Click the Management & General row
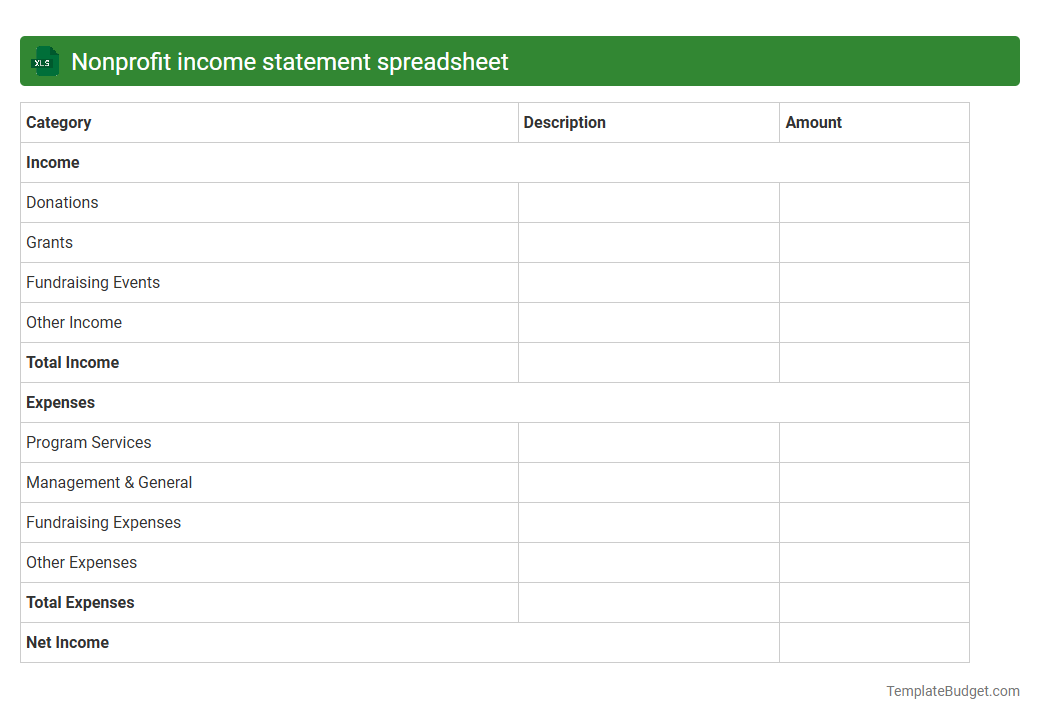Viewport: 1040px width, 720px height. pos(109,482)
